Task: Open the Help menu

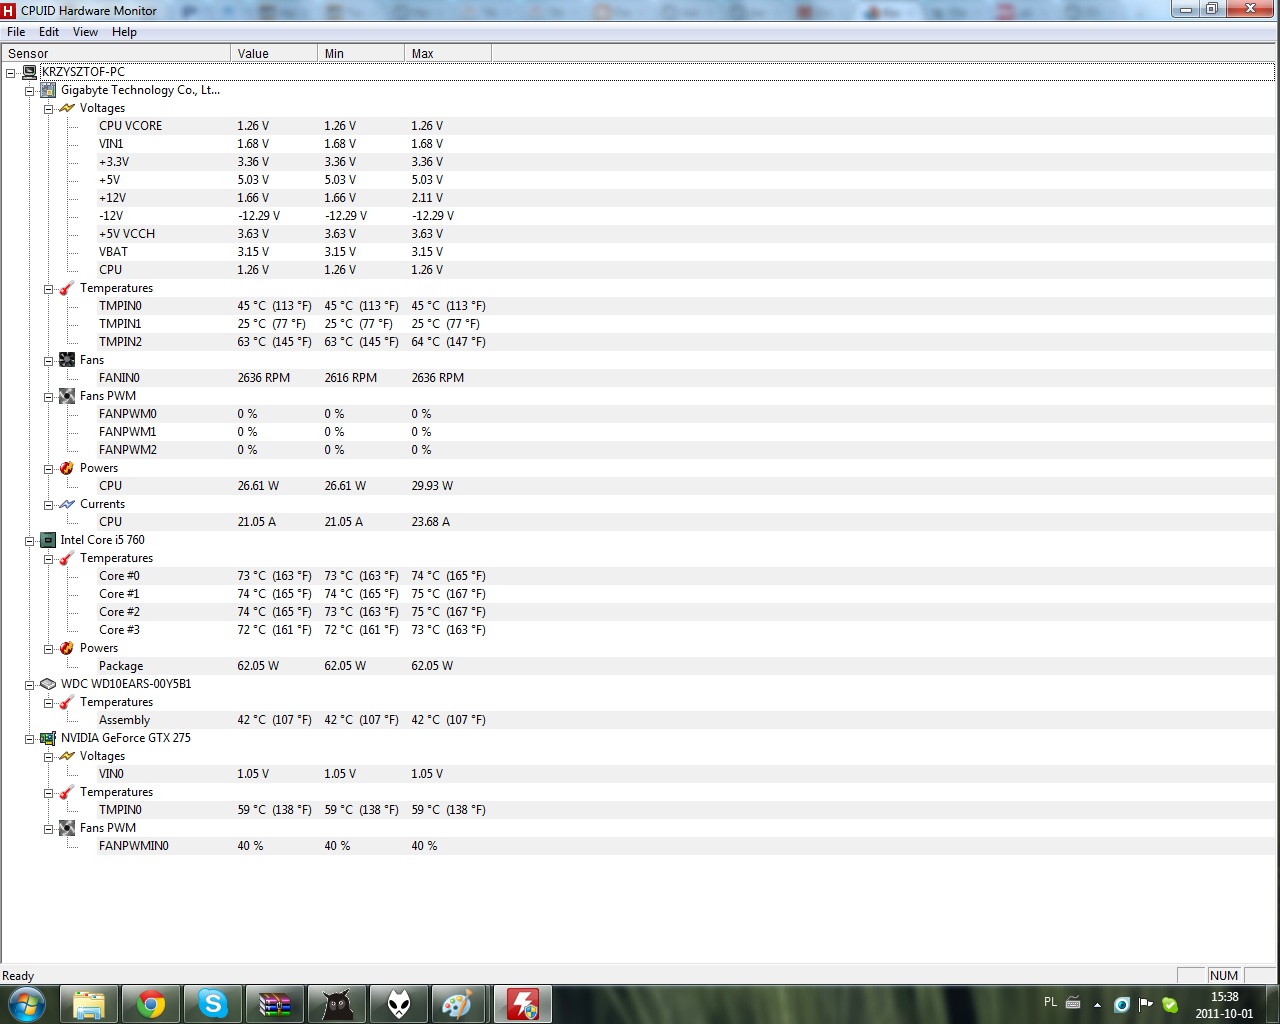Action: [x=124, y=32]
